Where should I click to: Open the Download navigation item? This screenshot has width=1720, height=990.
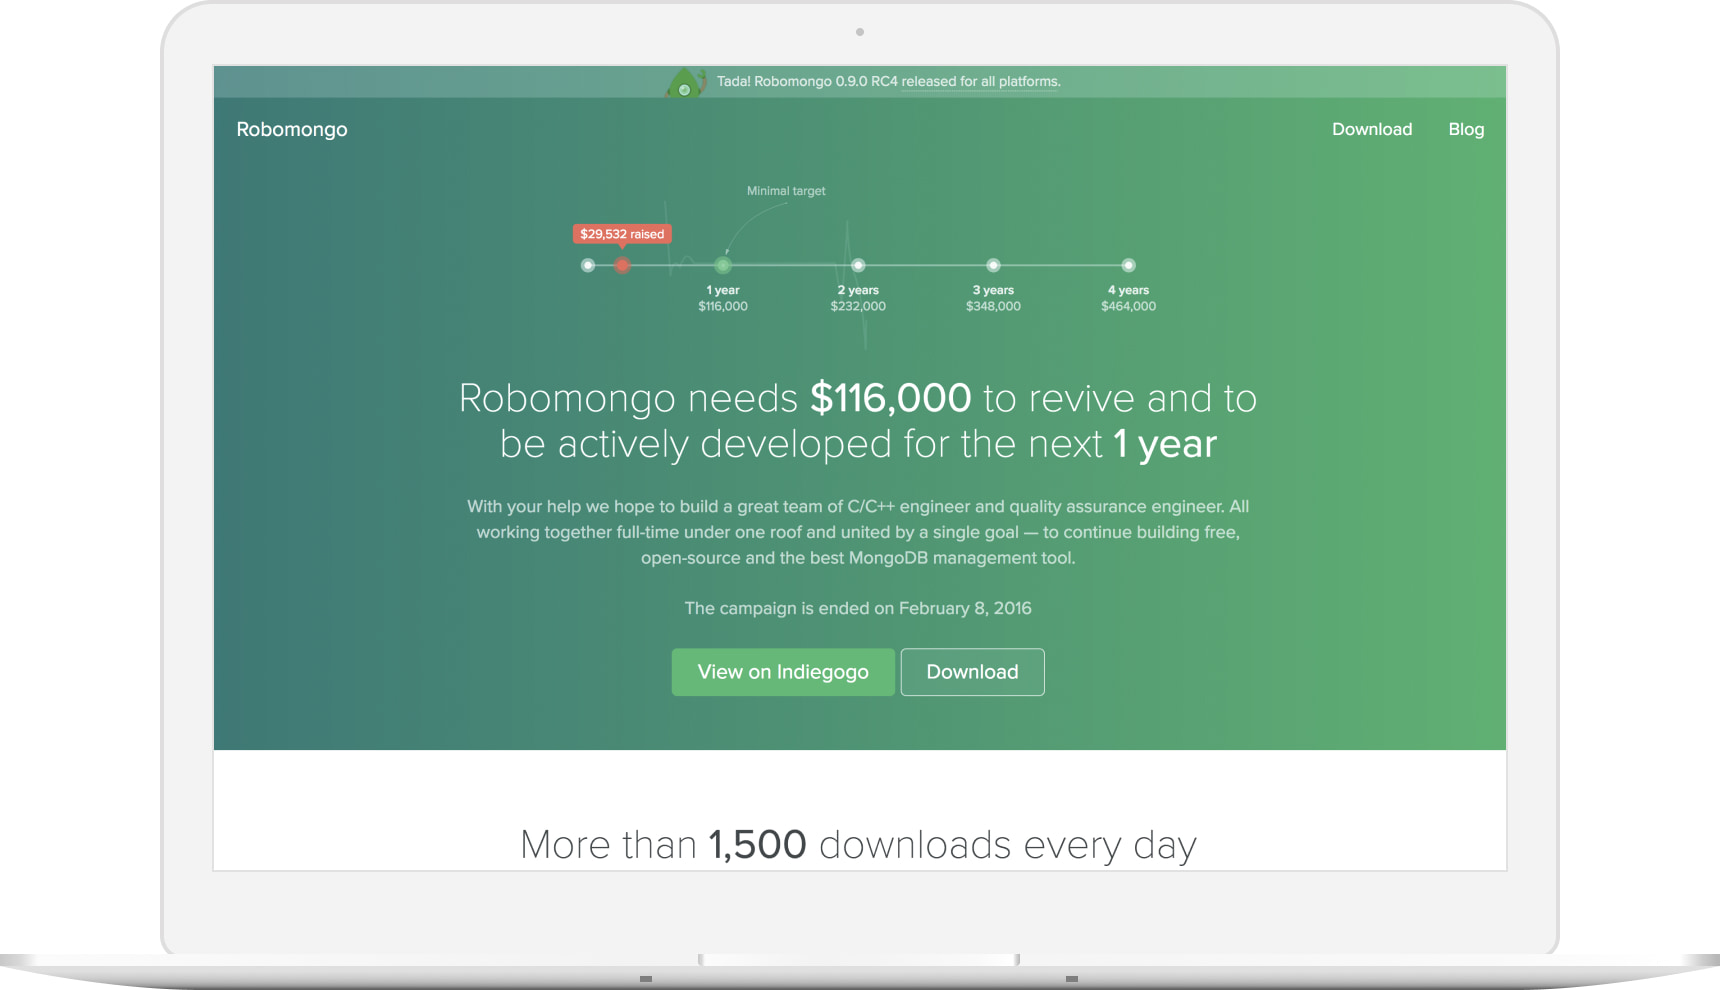(x=1372, y=129)
